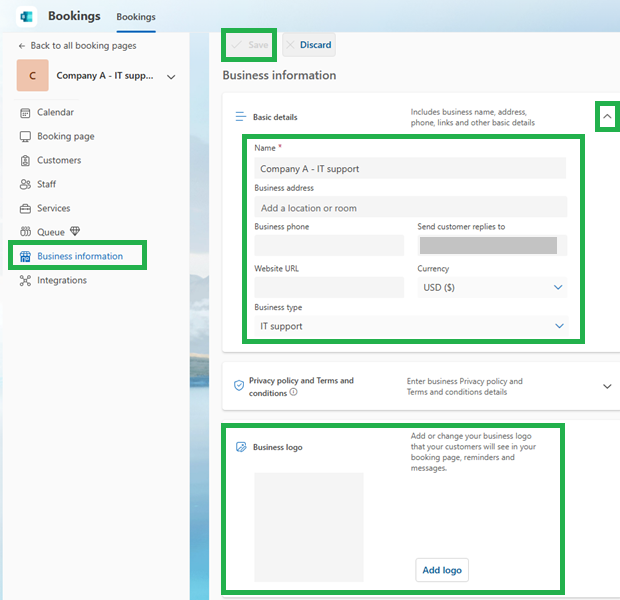Select Business information in sidebar

(78, 256)
